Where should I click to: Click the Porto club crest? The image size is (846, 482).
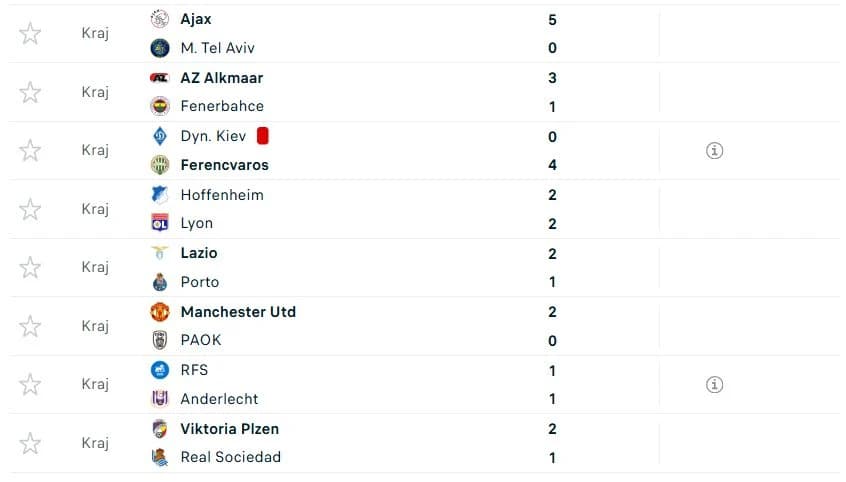(x=160, y=282)
